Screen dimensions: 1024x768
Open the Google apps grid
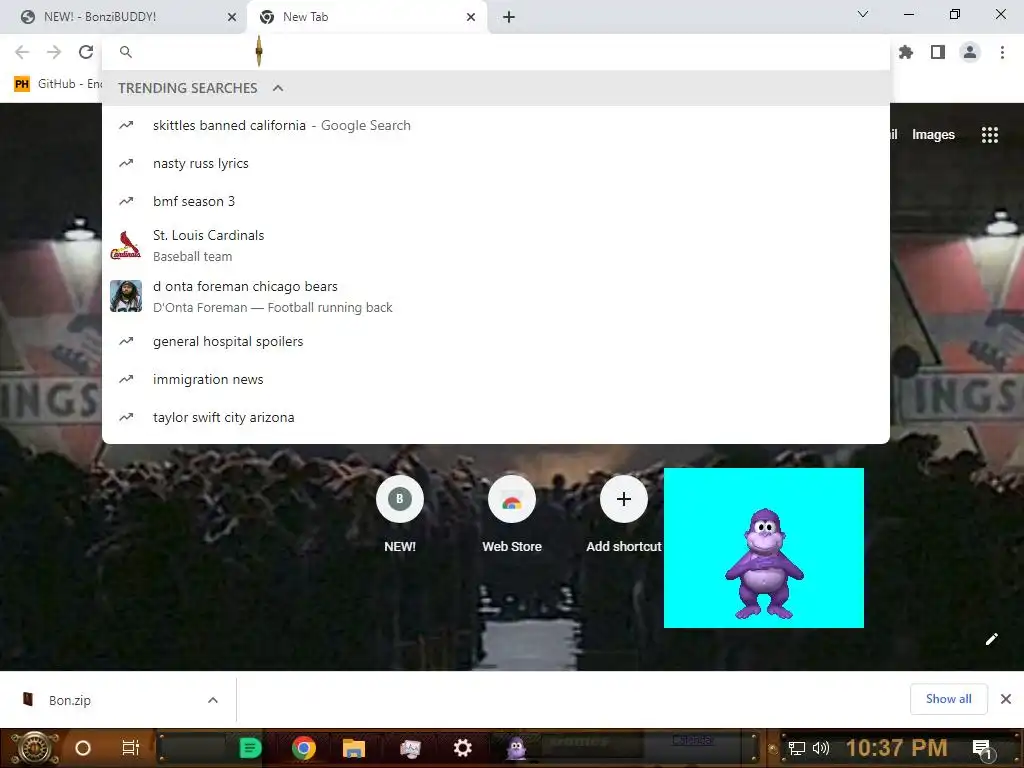pos(989,135)
